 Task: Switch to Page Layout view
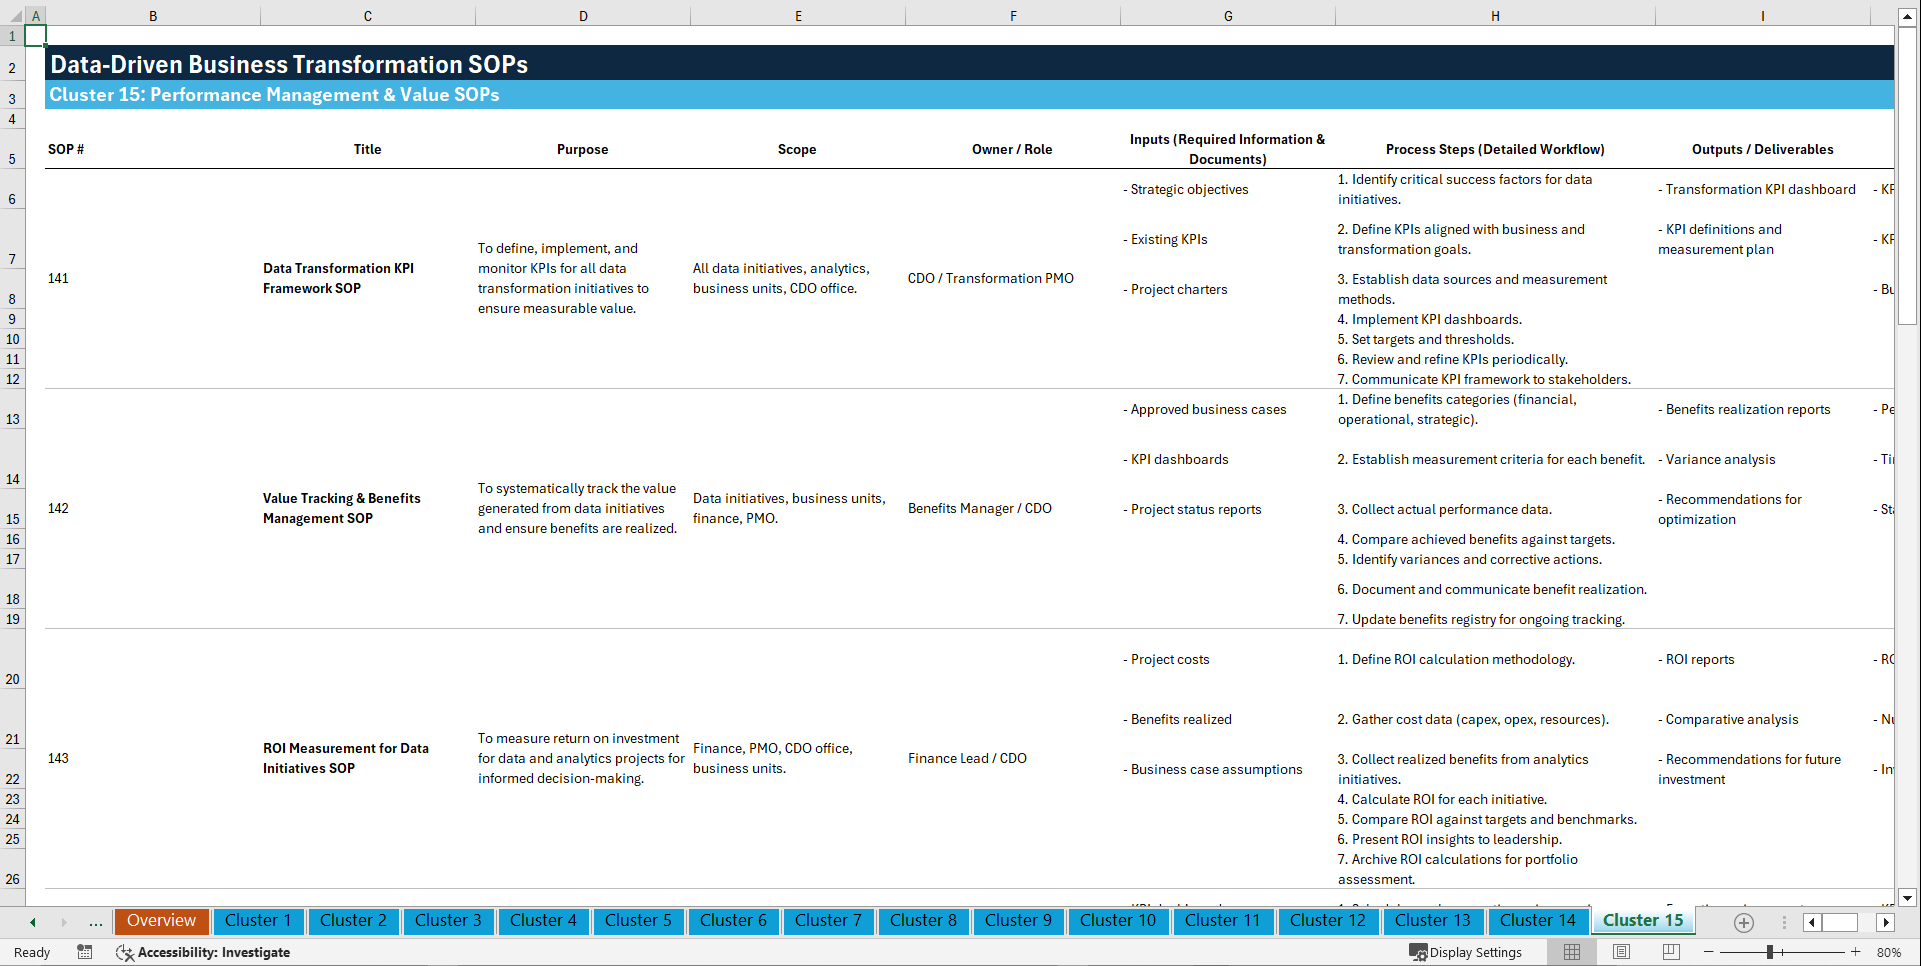pos(1620,952)
